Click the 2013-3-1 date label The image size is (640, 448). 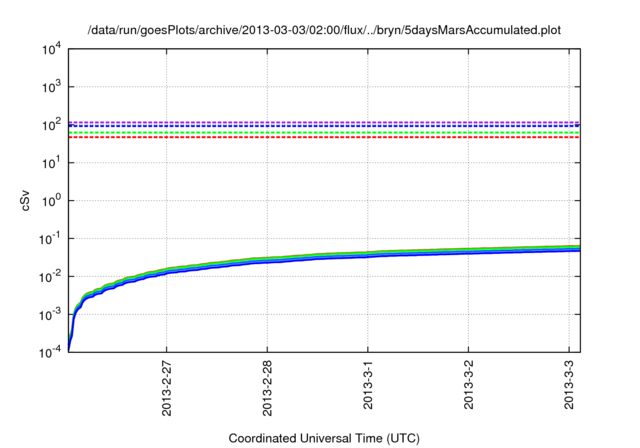point(368,385)
